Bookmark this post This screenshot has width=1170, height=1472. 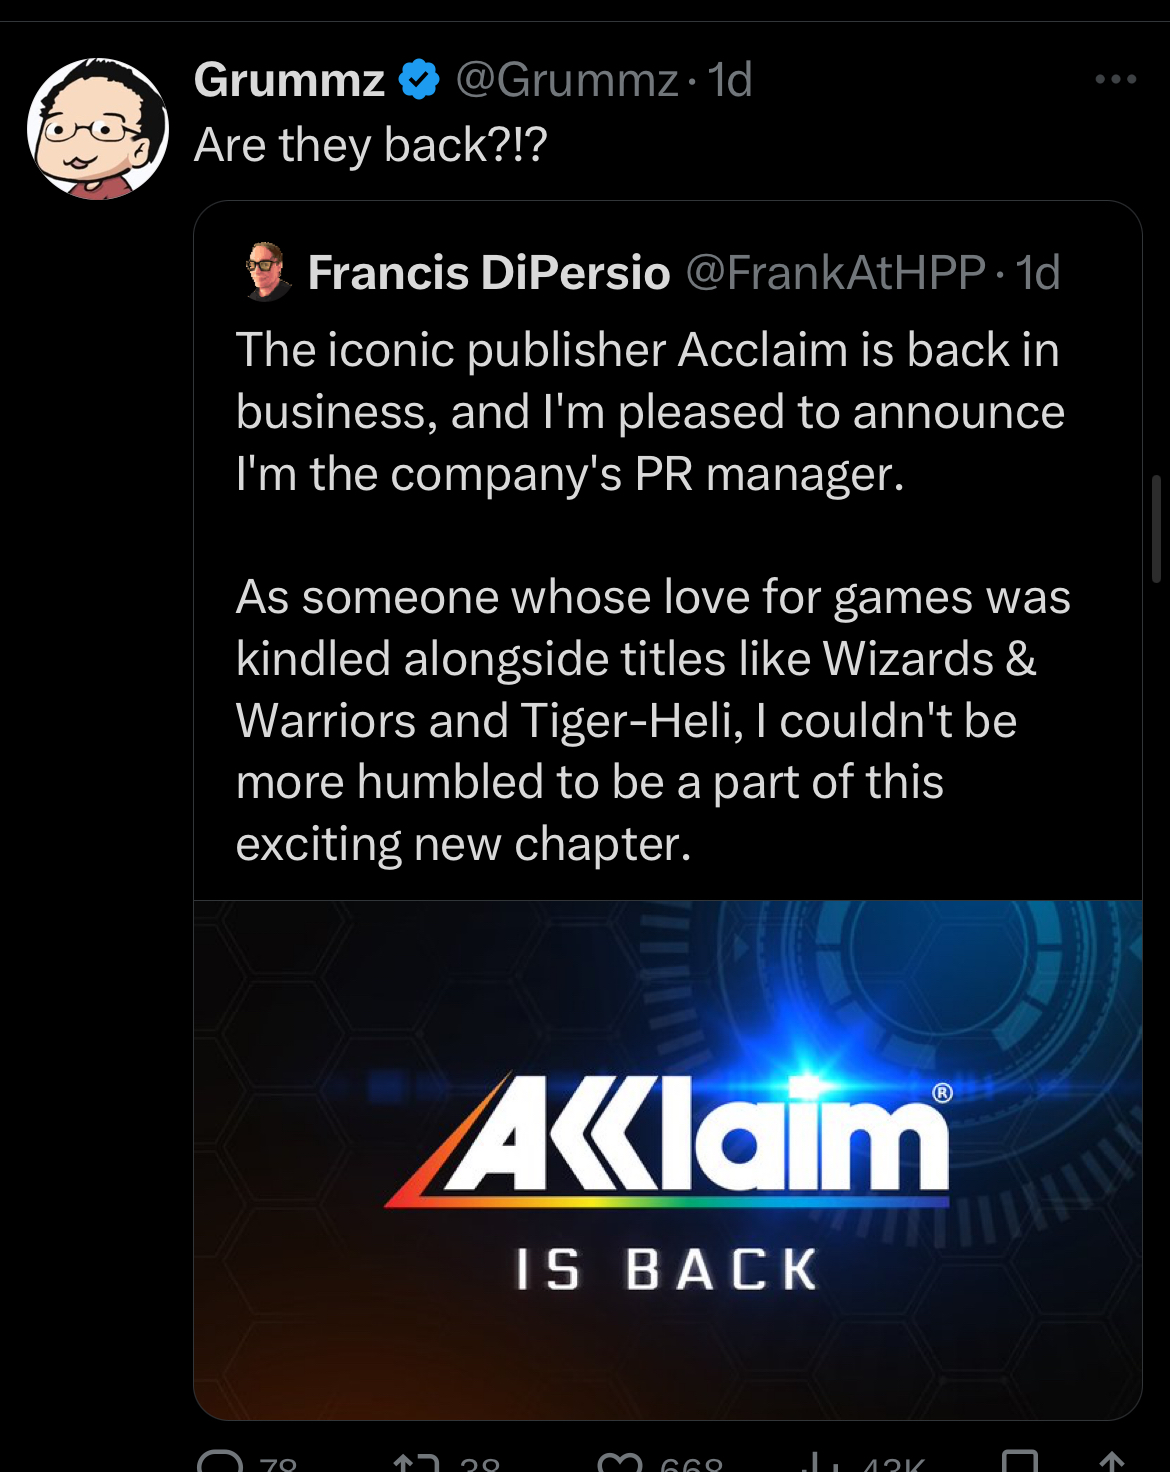[x=1020, y=1461]
